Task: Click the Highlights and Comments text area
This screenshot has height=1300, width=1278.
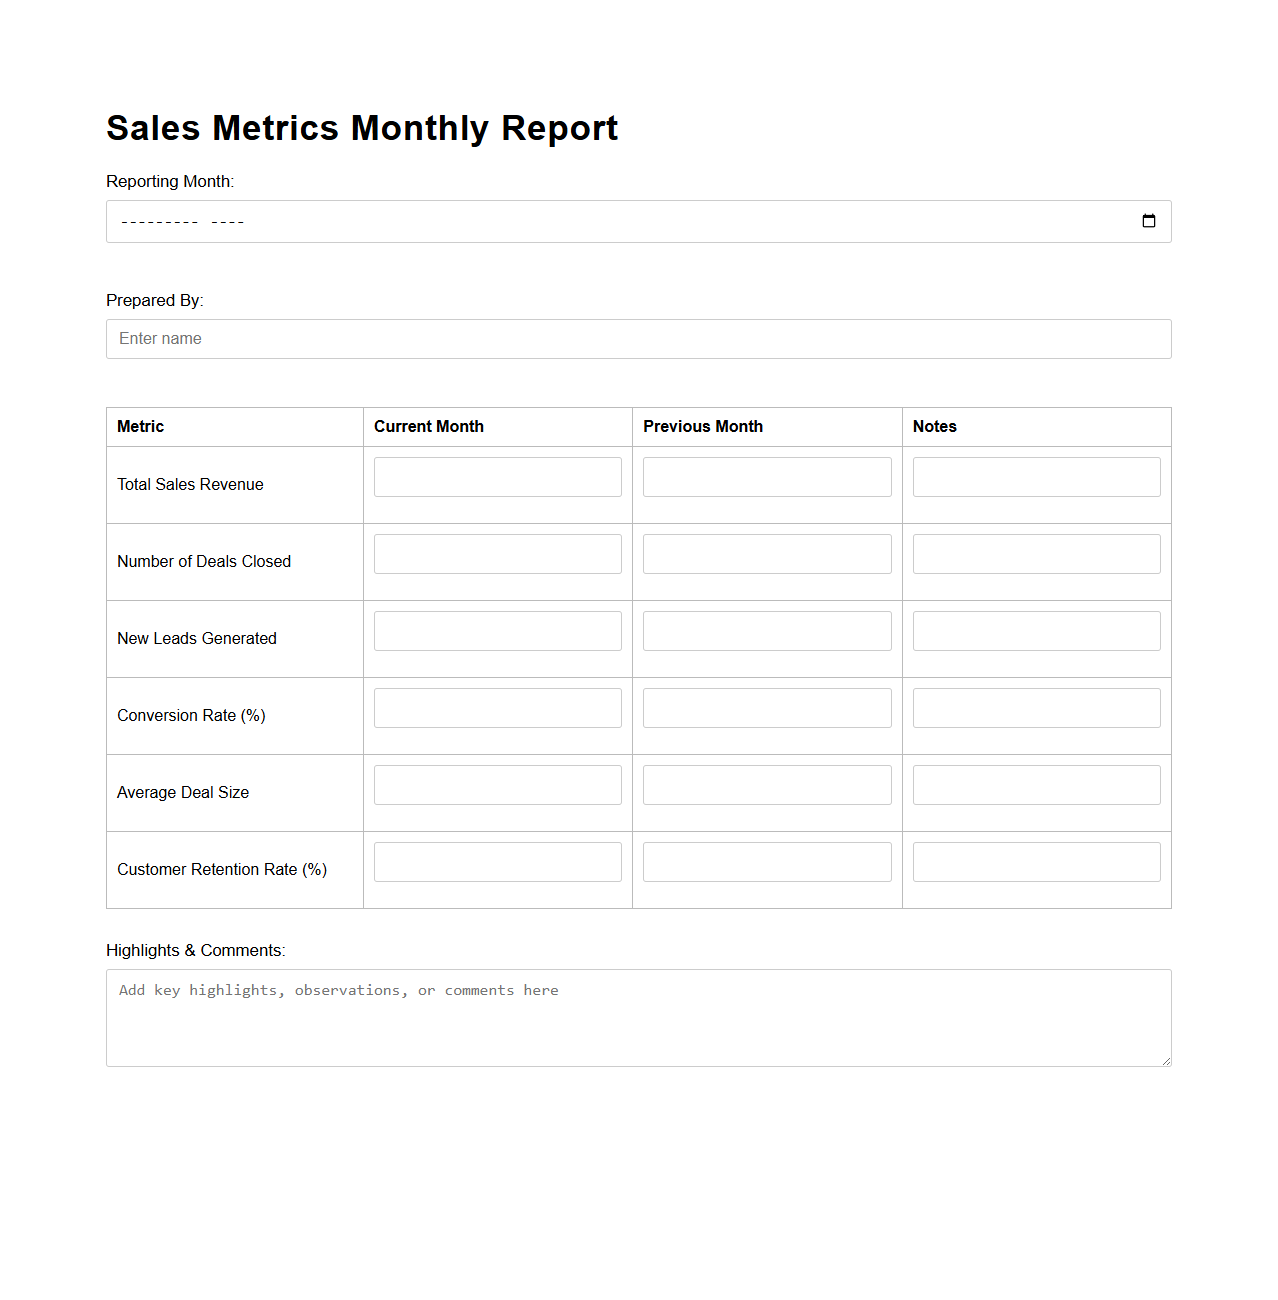Action: 638,1017
